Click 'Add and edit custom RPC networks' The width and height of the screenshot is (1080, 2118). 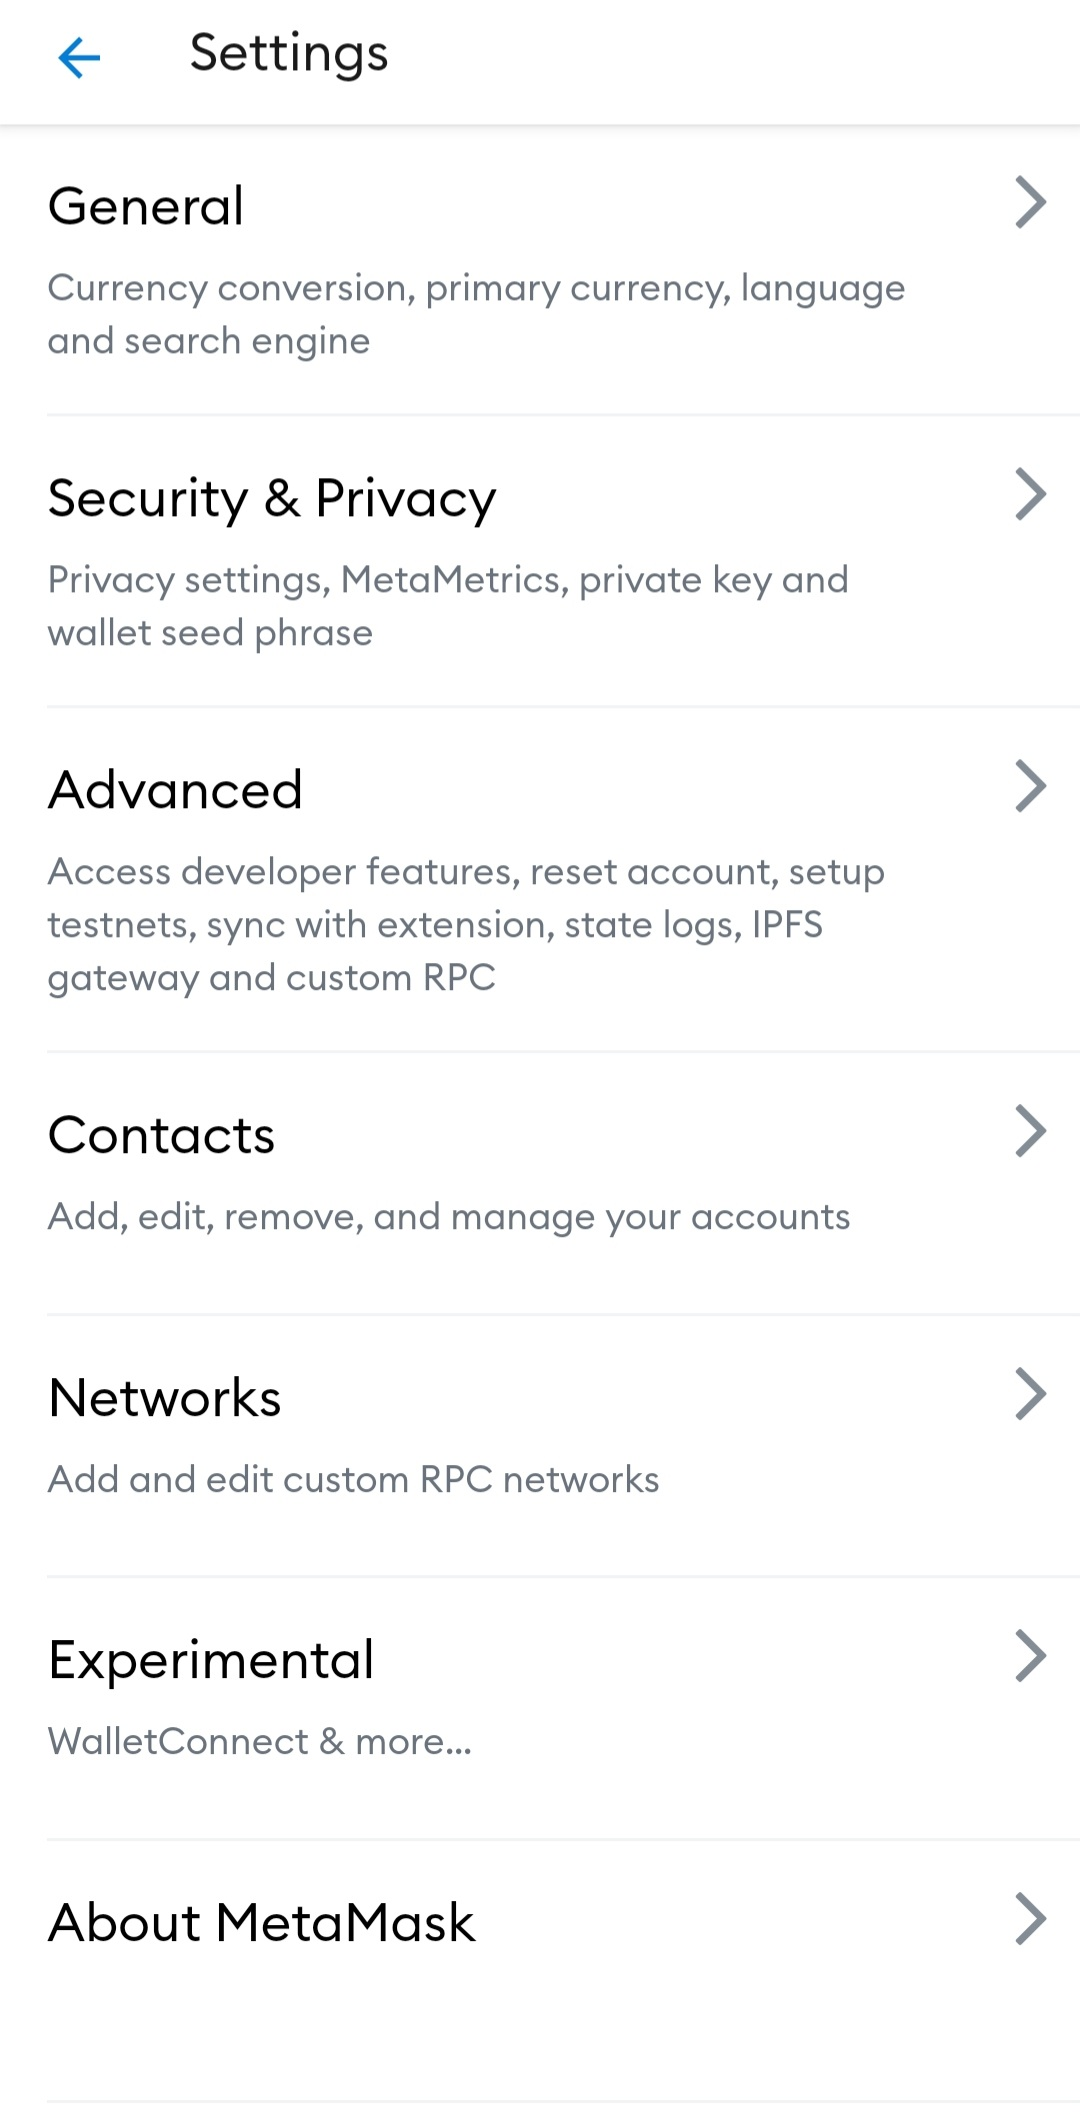point(354,1479)
